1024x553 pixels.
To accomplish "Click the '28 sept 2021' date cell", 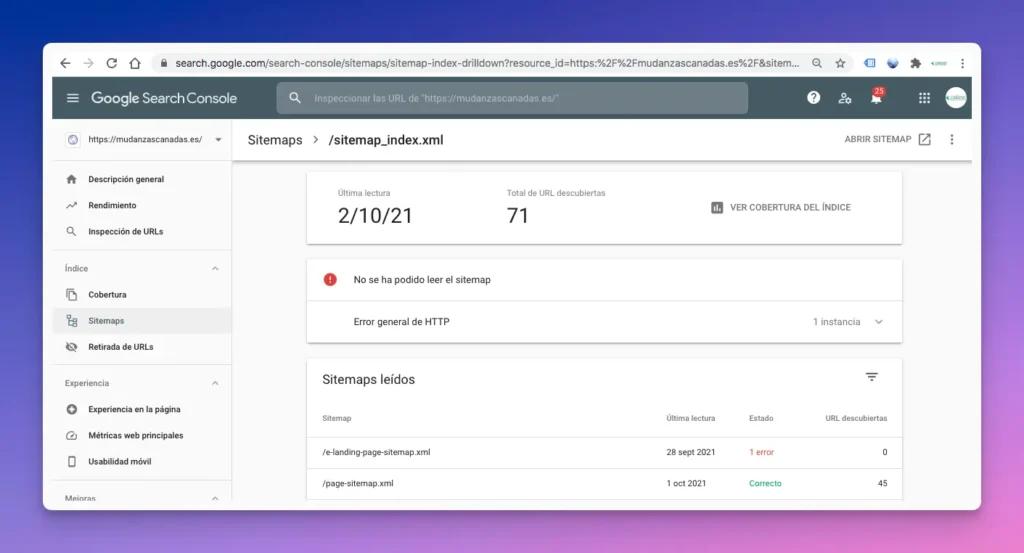I will click(x=690, y=452).
